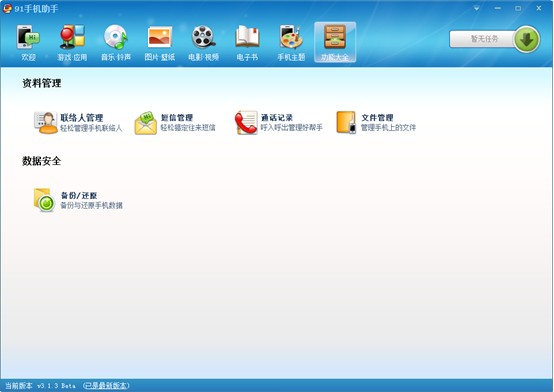
Task: Select the 电影·视频 film reel icon
Action: (204, 36)
